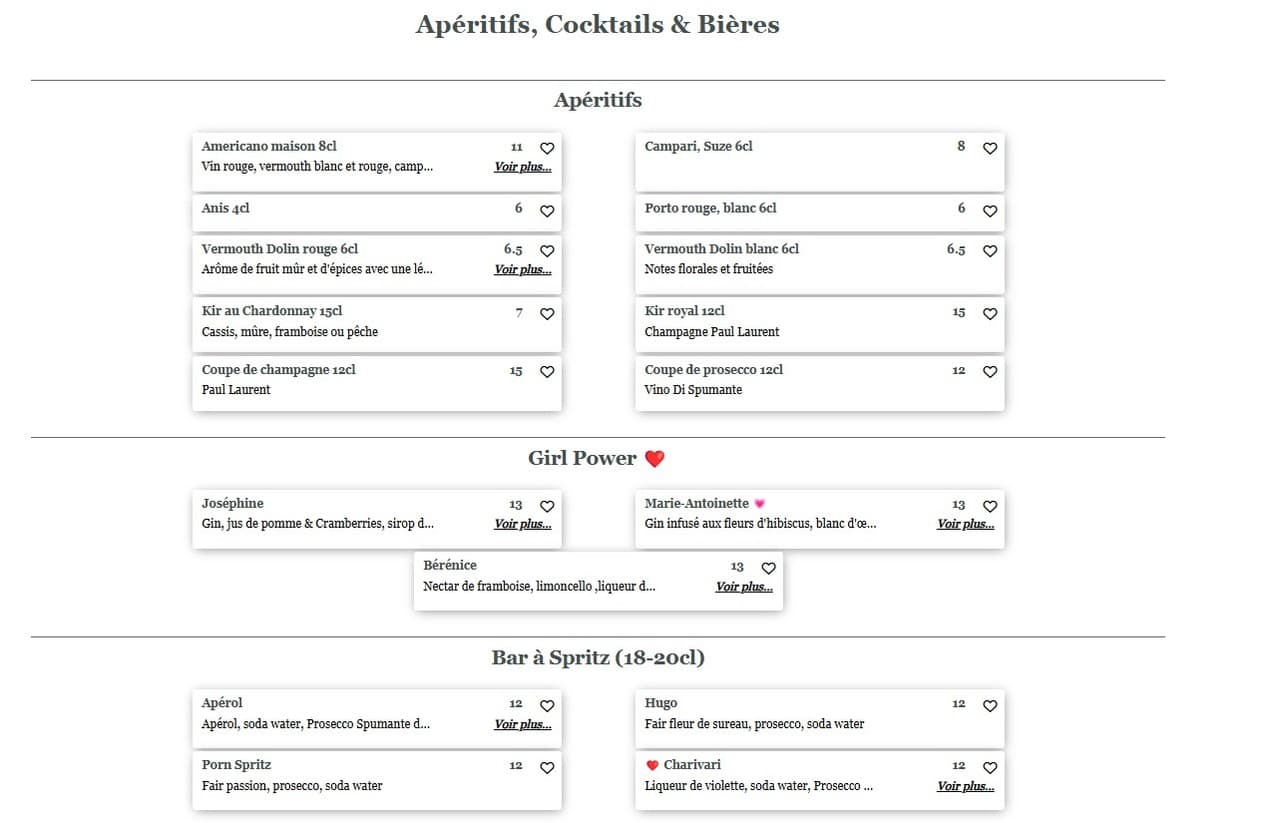Select the Bar à Spritz heading
Screen dimensions: 1273x823
tap(597, 657)
